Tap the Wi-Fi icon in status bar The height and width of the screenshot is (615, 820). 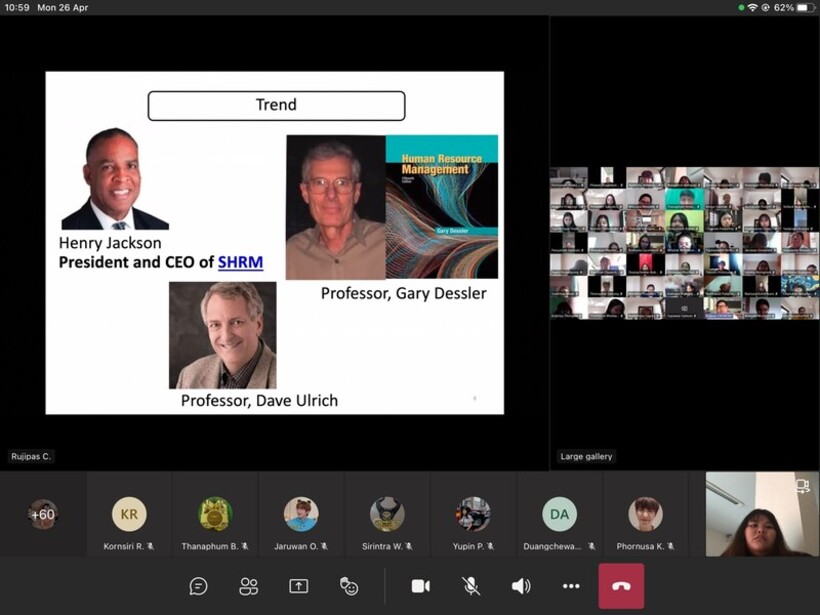tap(752, 7)
